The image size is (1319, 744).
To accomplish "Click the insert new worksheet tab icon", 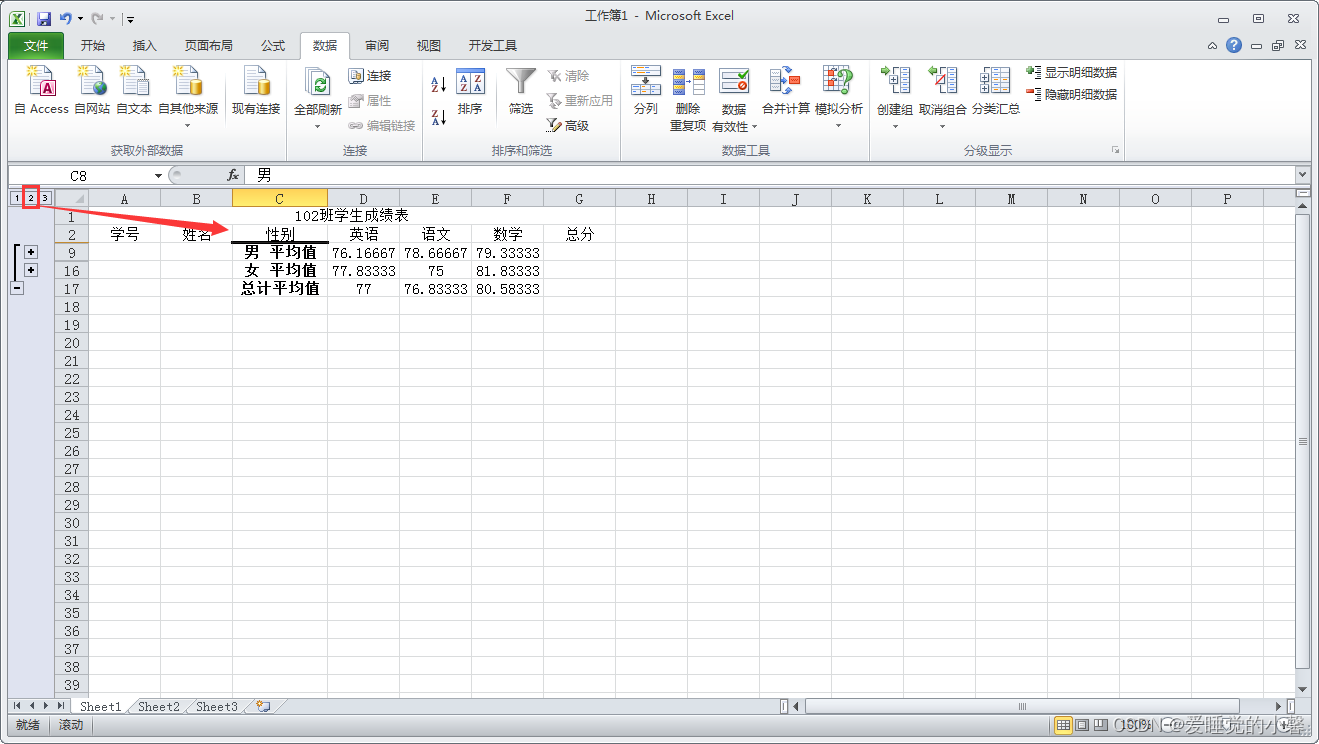I will (263, 706).
